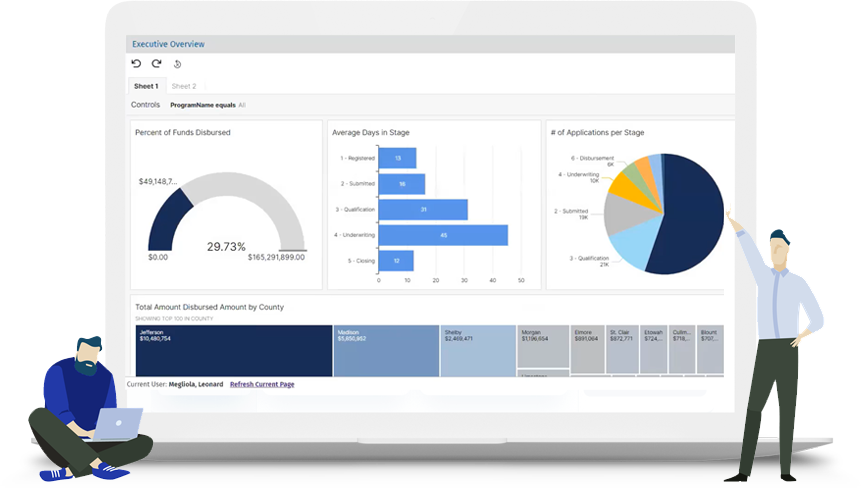This screenshot has height=488, width=861.
Task: Switch to the Sheet 1 tab
Action: coord(146,87)
